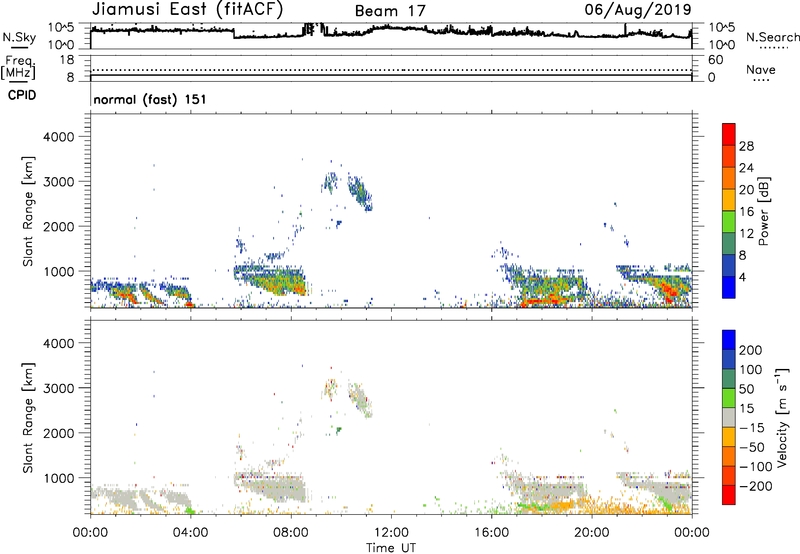Click the 'Beam 17' label
Viewport: 800px width, 554px height.
click(390, 11)
